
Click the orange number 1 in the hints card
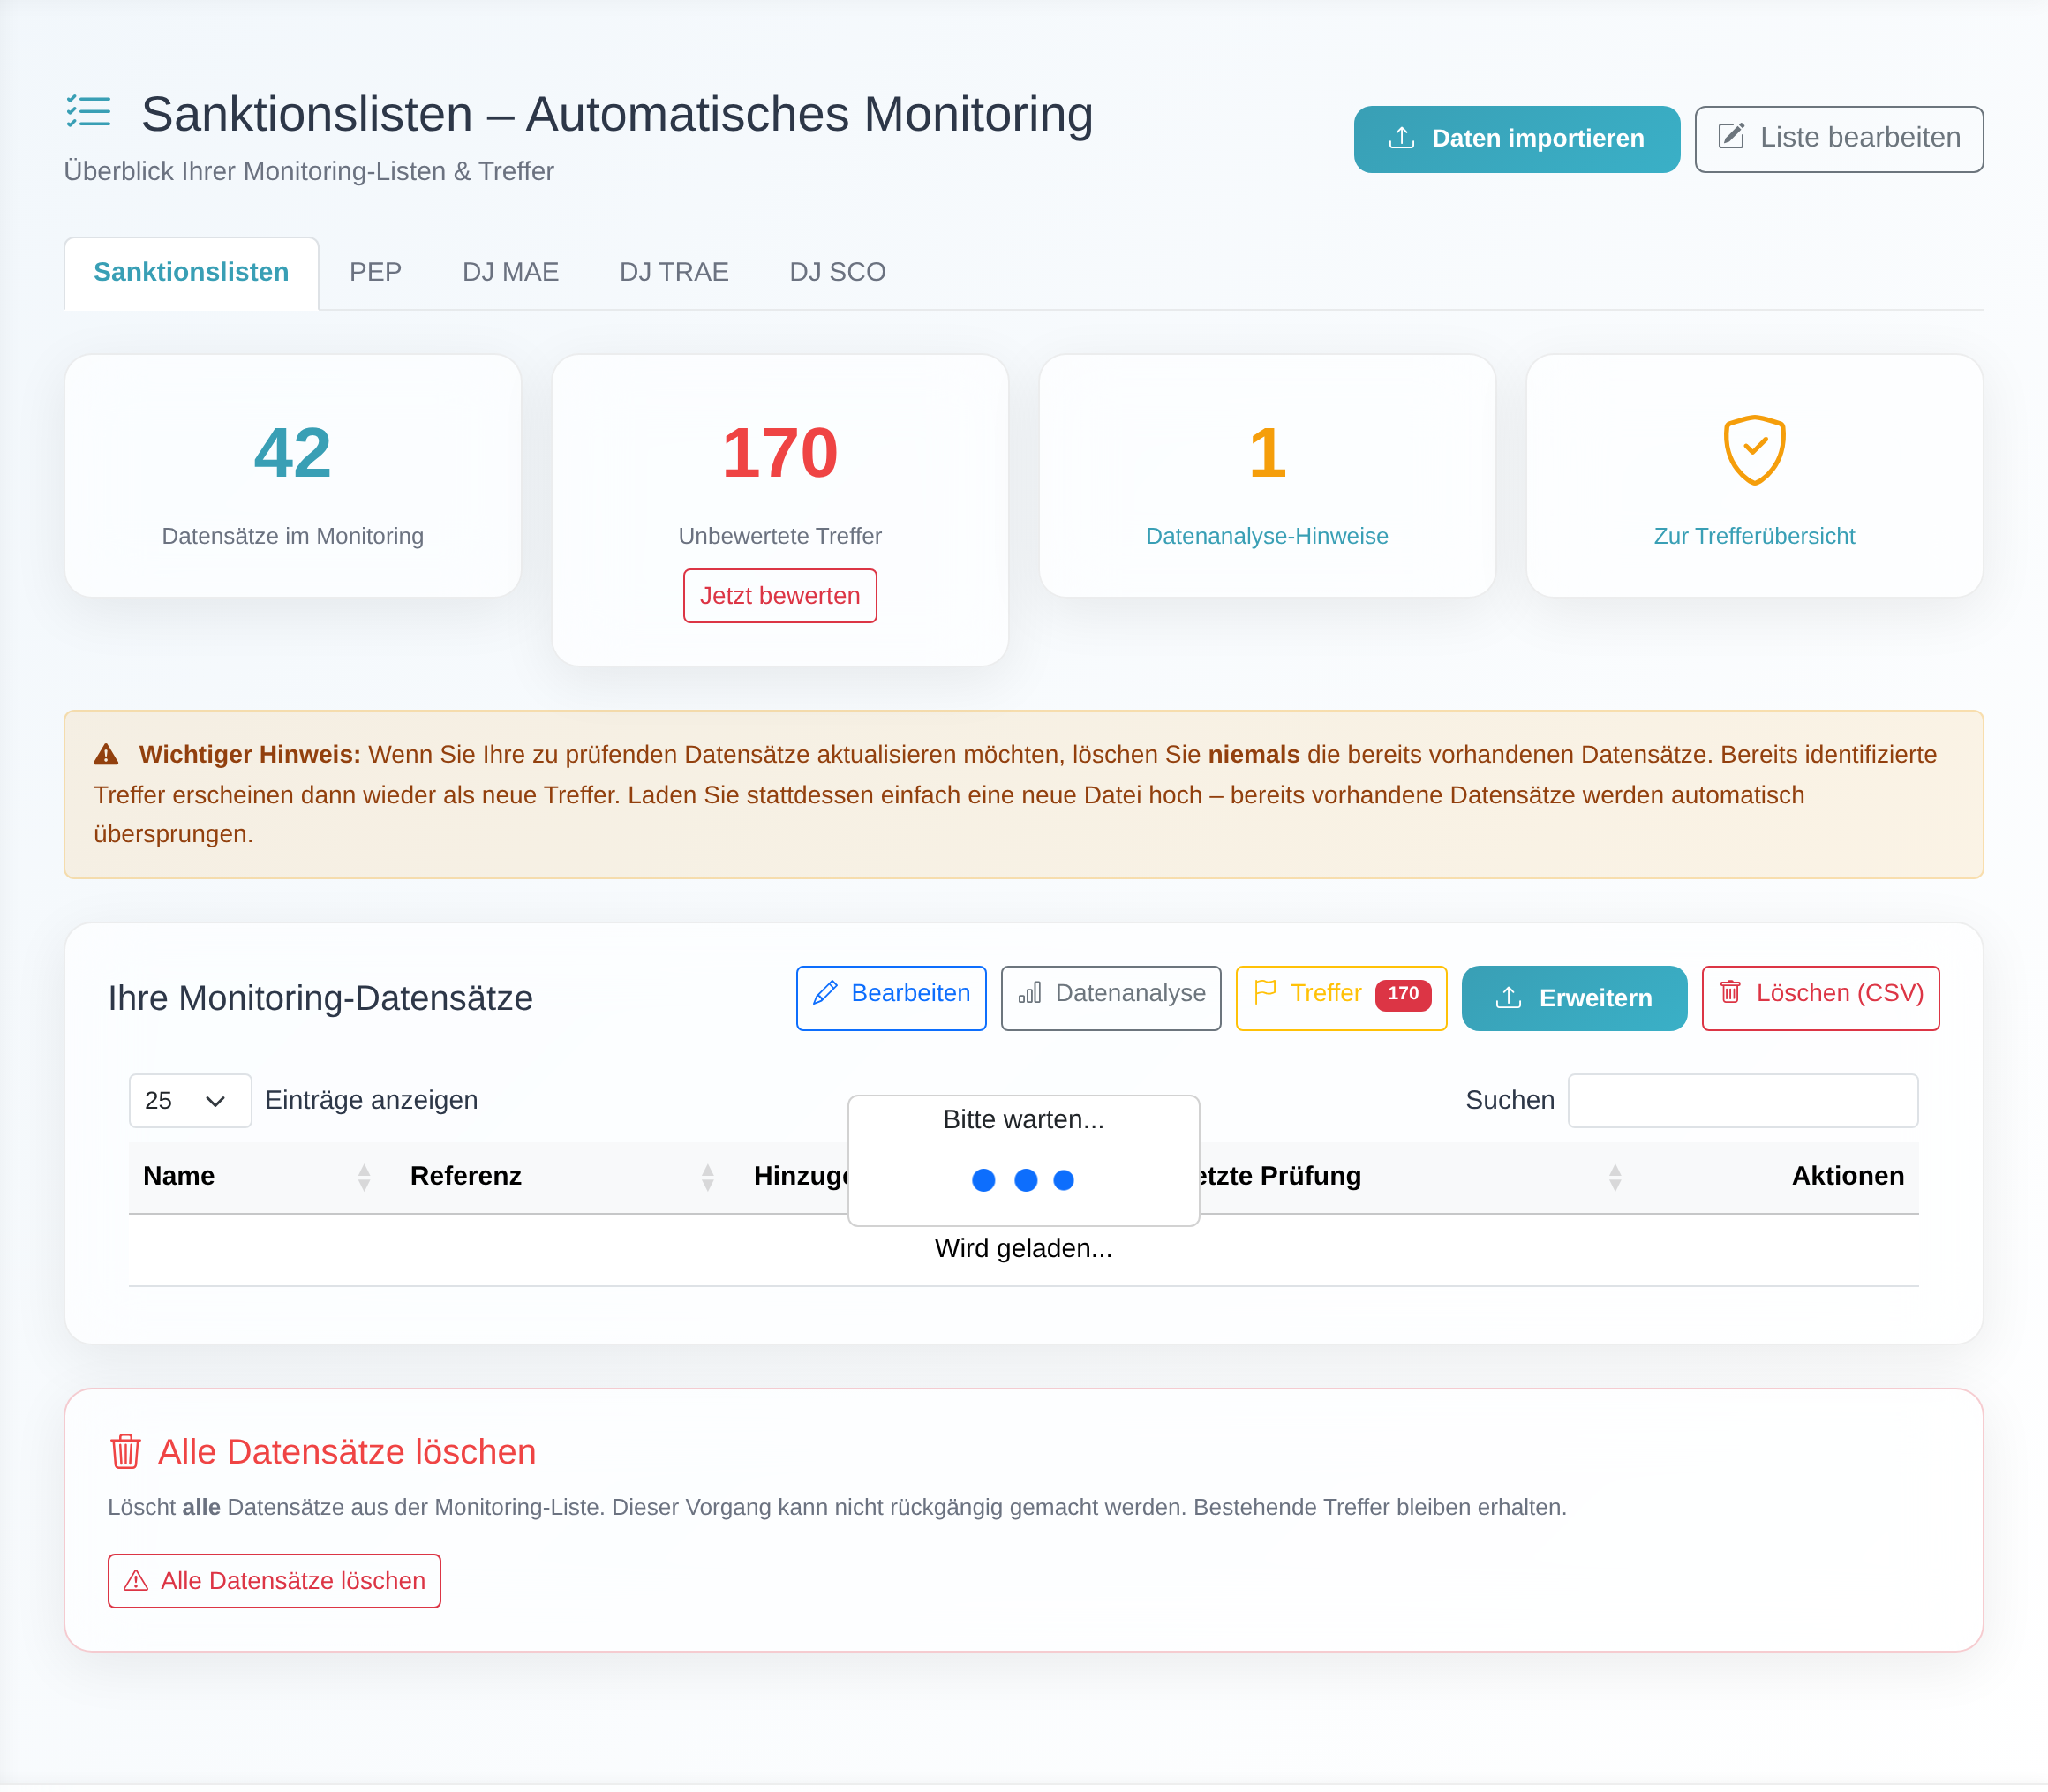pos(1267,453)
